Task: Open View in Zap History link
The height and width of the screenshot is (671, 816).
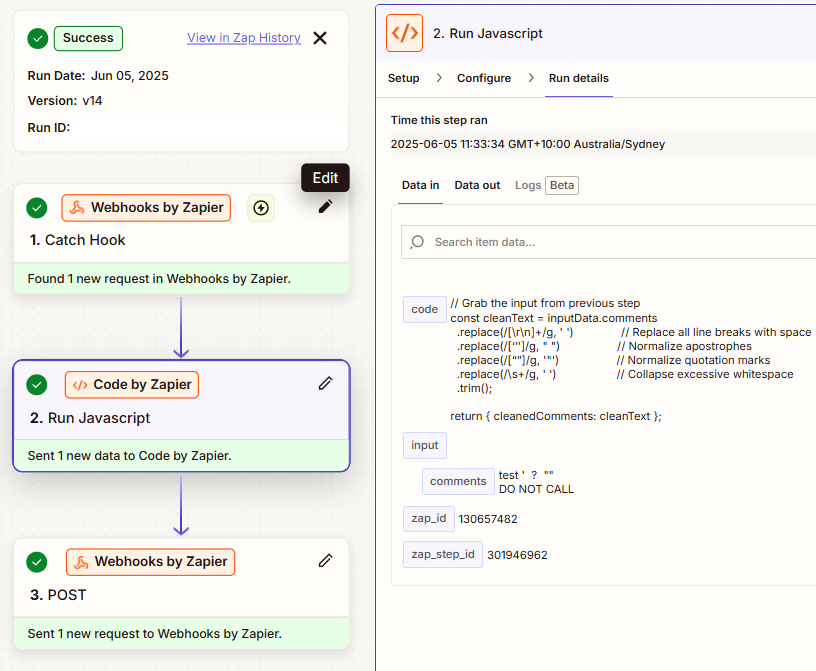Action: [244, 38]
